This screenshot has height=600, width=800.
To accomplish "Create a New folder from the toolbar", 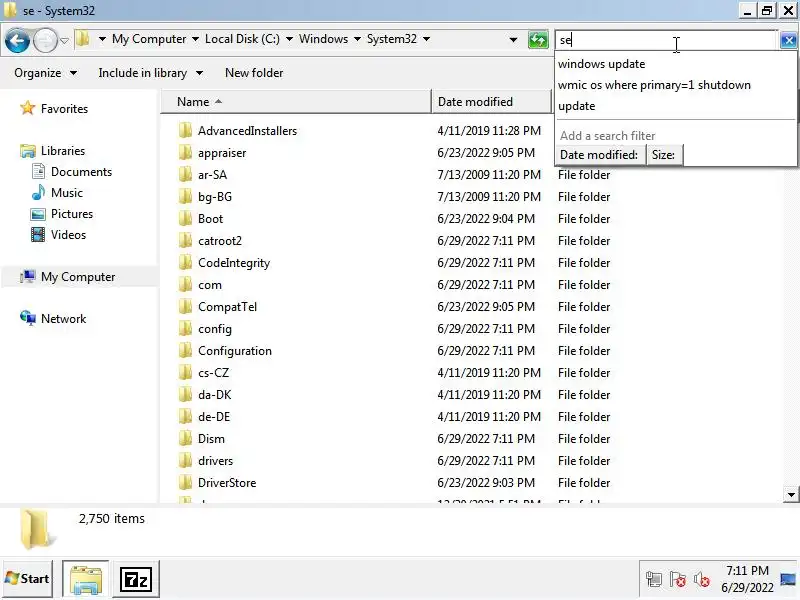I will point(254,73).
